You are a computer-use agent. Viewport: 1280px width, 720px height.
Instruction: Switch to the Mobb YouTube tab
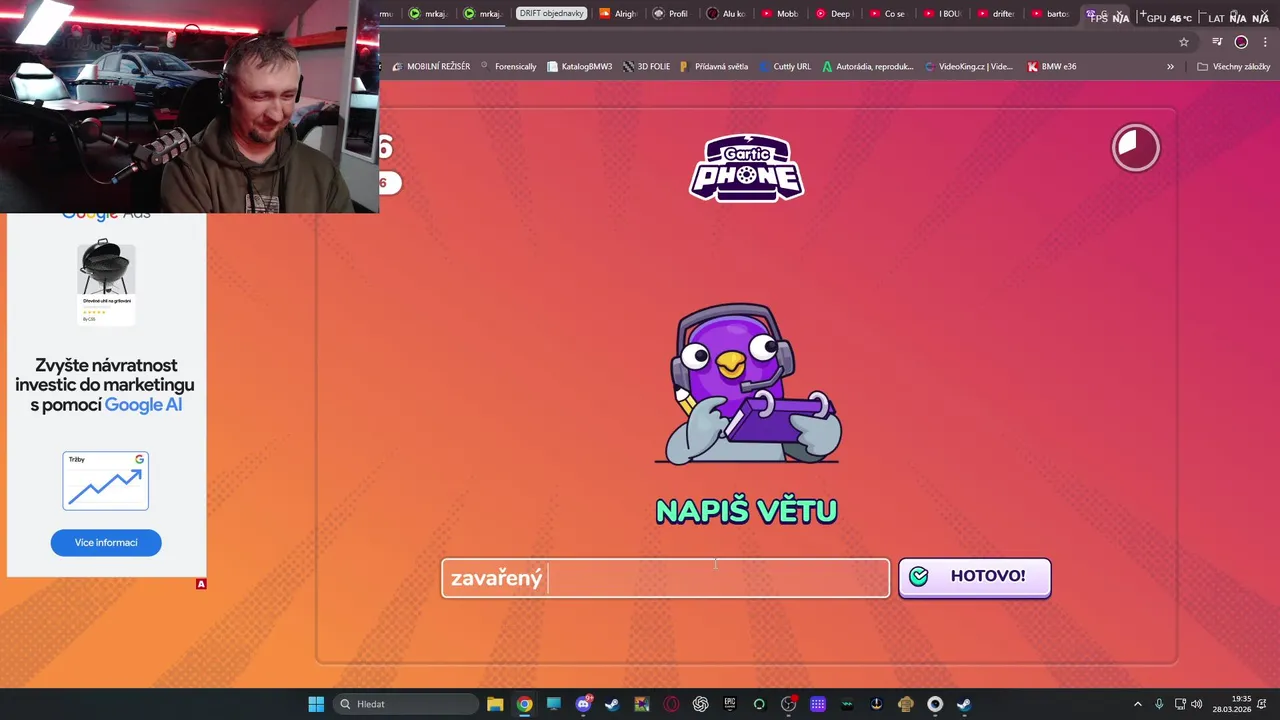point(780,14)
